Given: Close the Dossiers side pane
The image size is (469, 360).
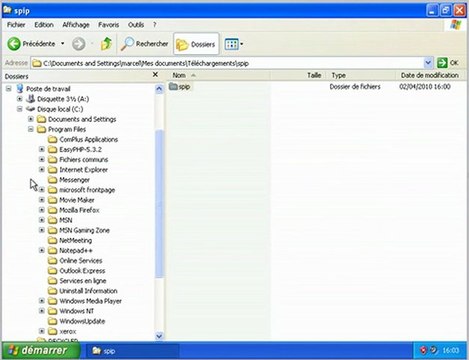Looking at the screenshot, I should coord(155,75).
